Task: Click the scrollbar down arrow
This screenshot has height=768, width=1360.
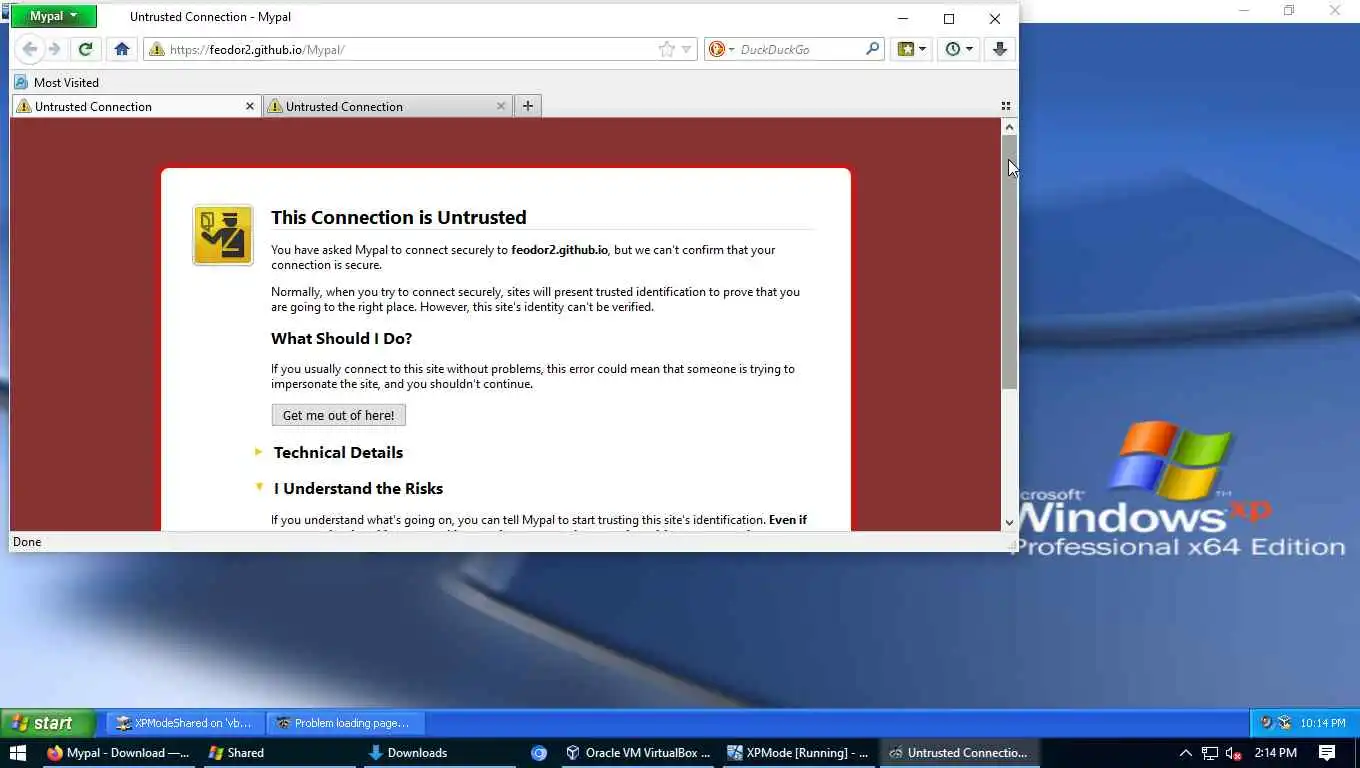Action: [x=1009, y=522]
